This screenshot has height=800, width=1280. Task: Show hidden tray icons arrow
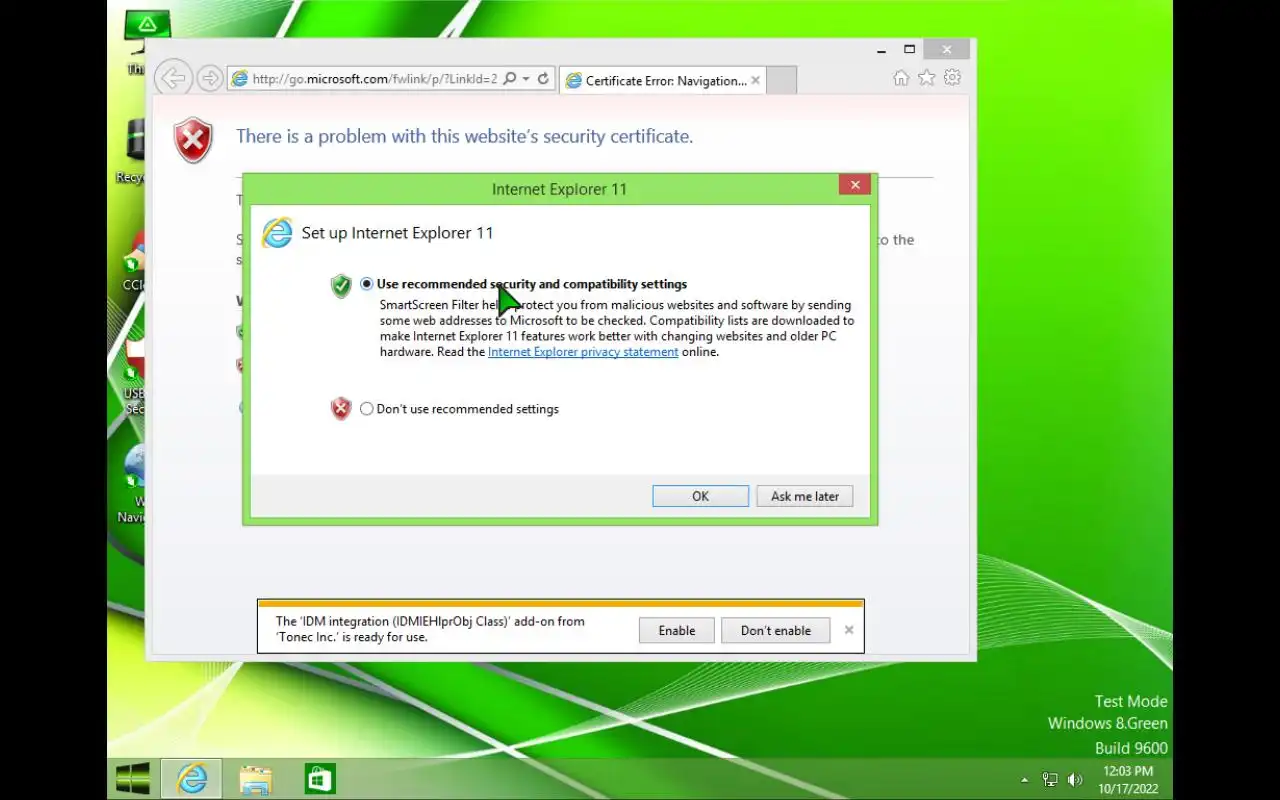tap(1025, 780)
